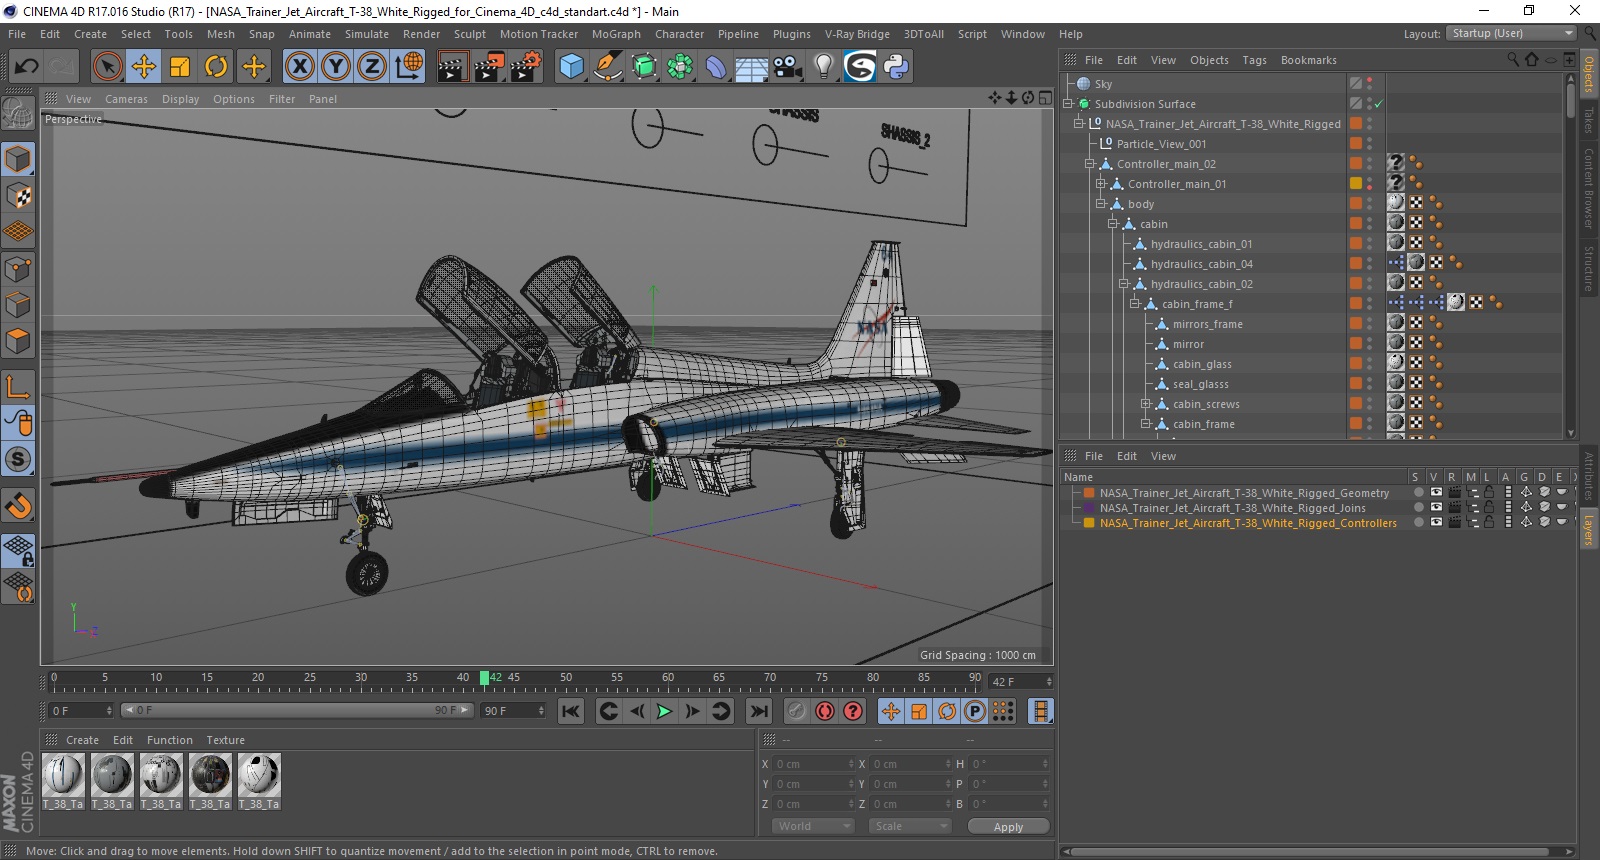Collapse the cabin tree node
This screenshot has width=1600, height=860.
[1112, 224]
